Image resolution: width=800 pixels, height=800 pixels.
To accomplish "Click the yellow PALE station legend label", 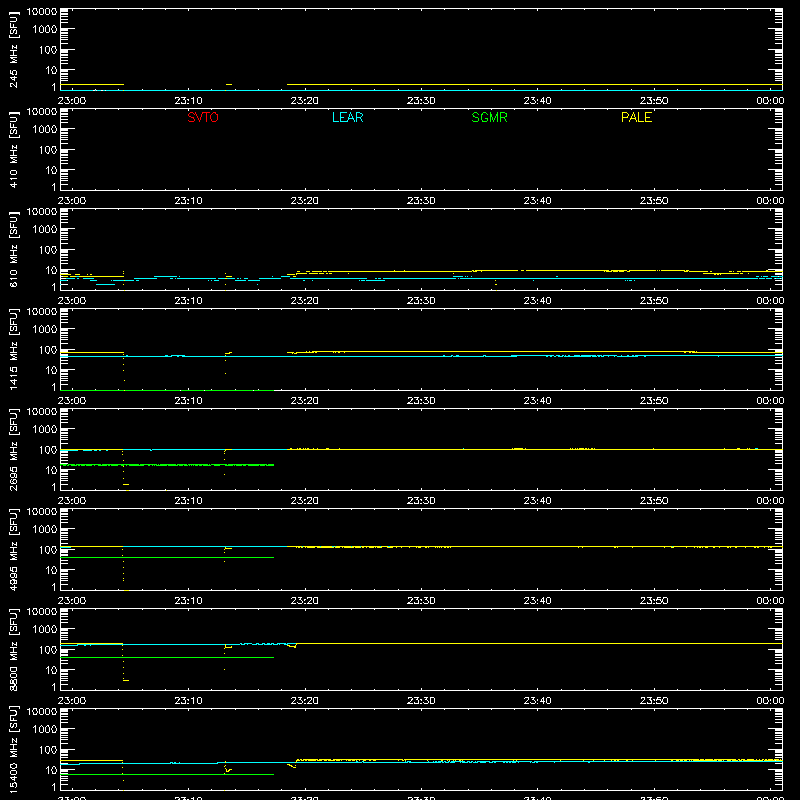I will pos(636,117).
